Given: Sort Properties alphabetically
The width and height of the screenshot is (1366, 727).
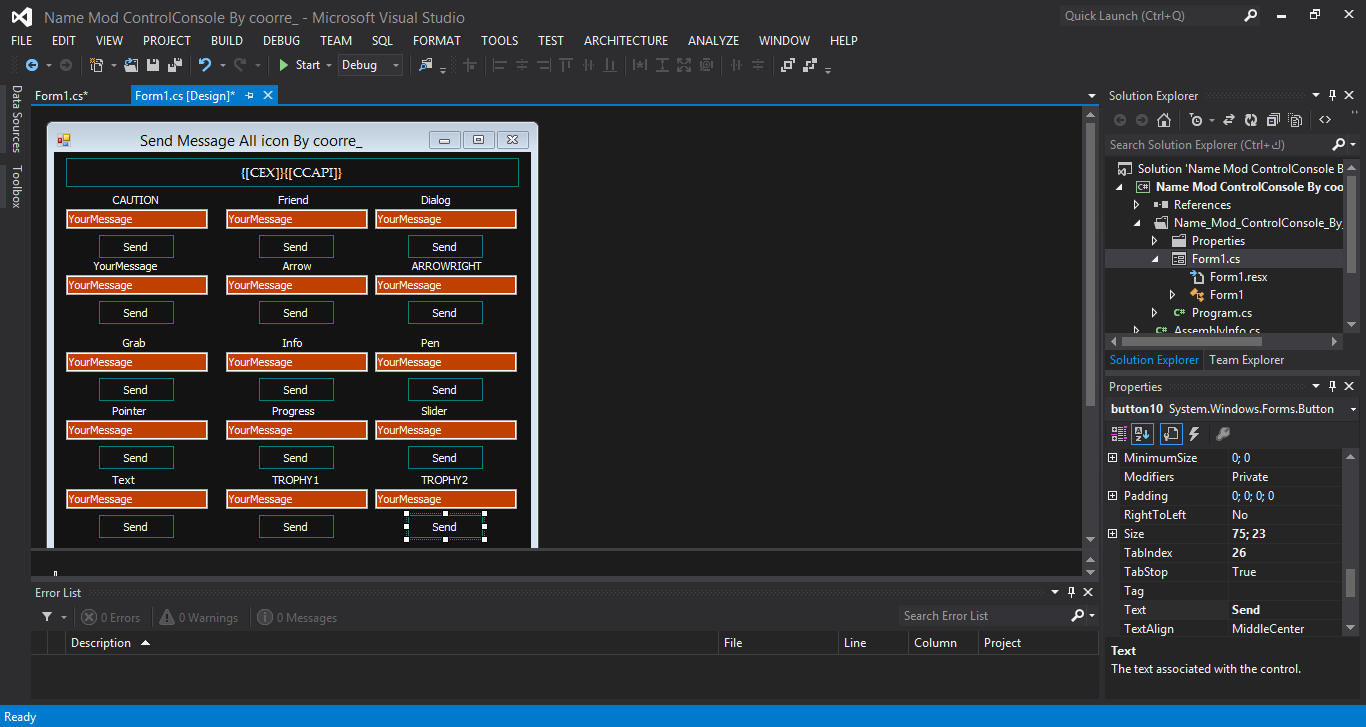Looking at the screenshot, I should (1142, 434).
